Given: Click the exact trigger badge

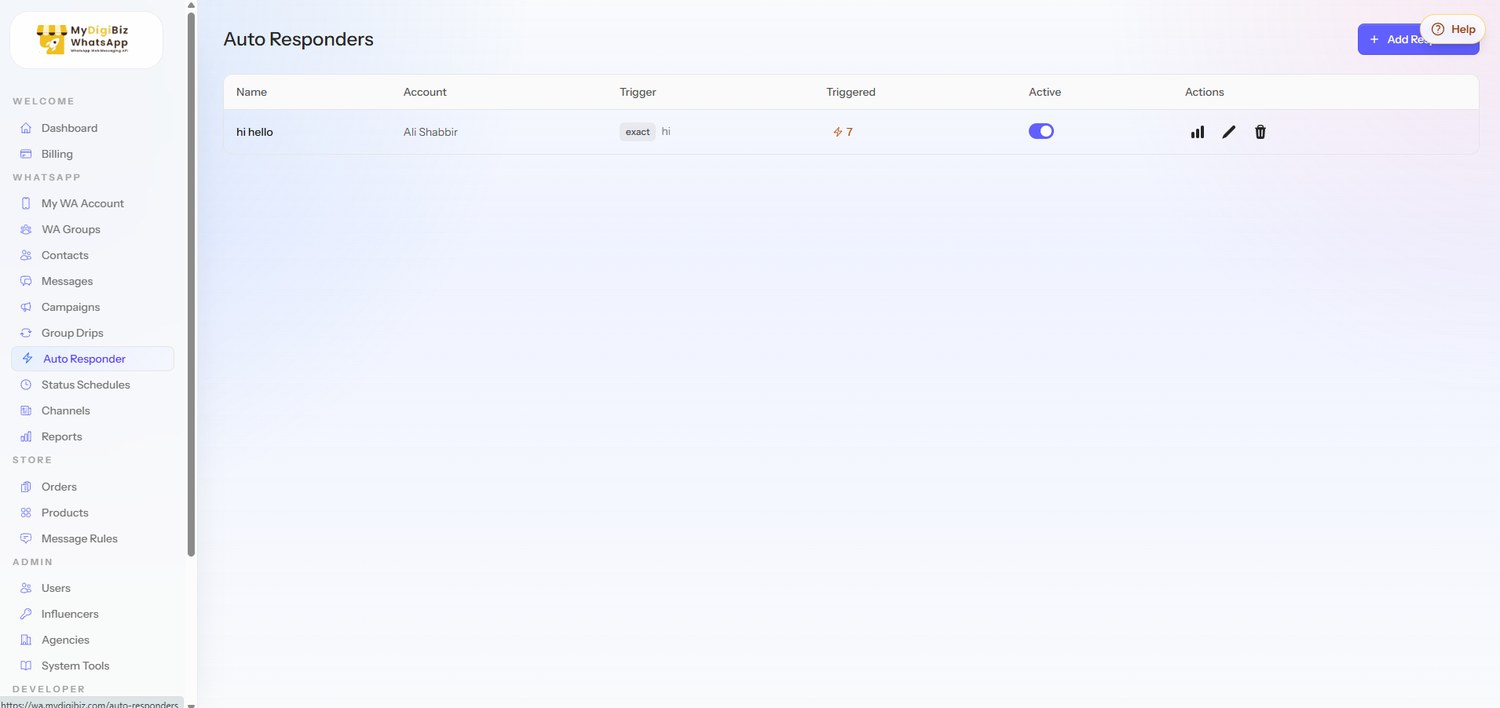Looking at the screenshot, I should (637, 132).
